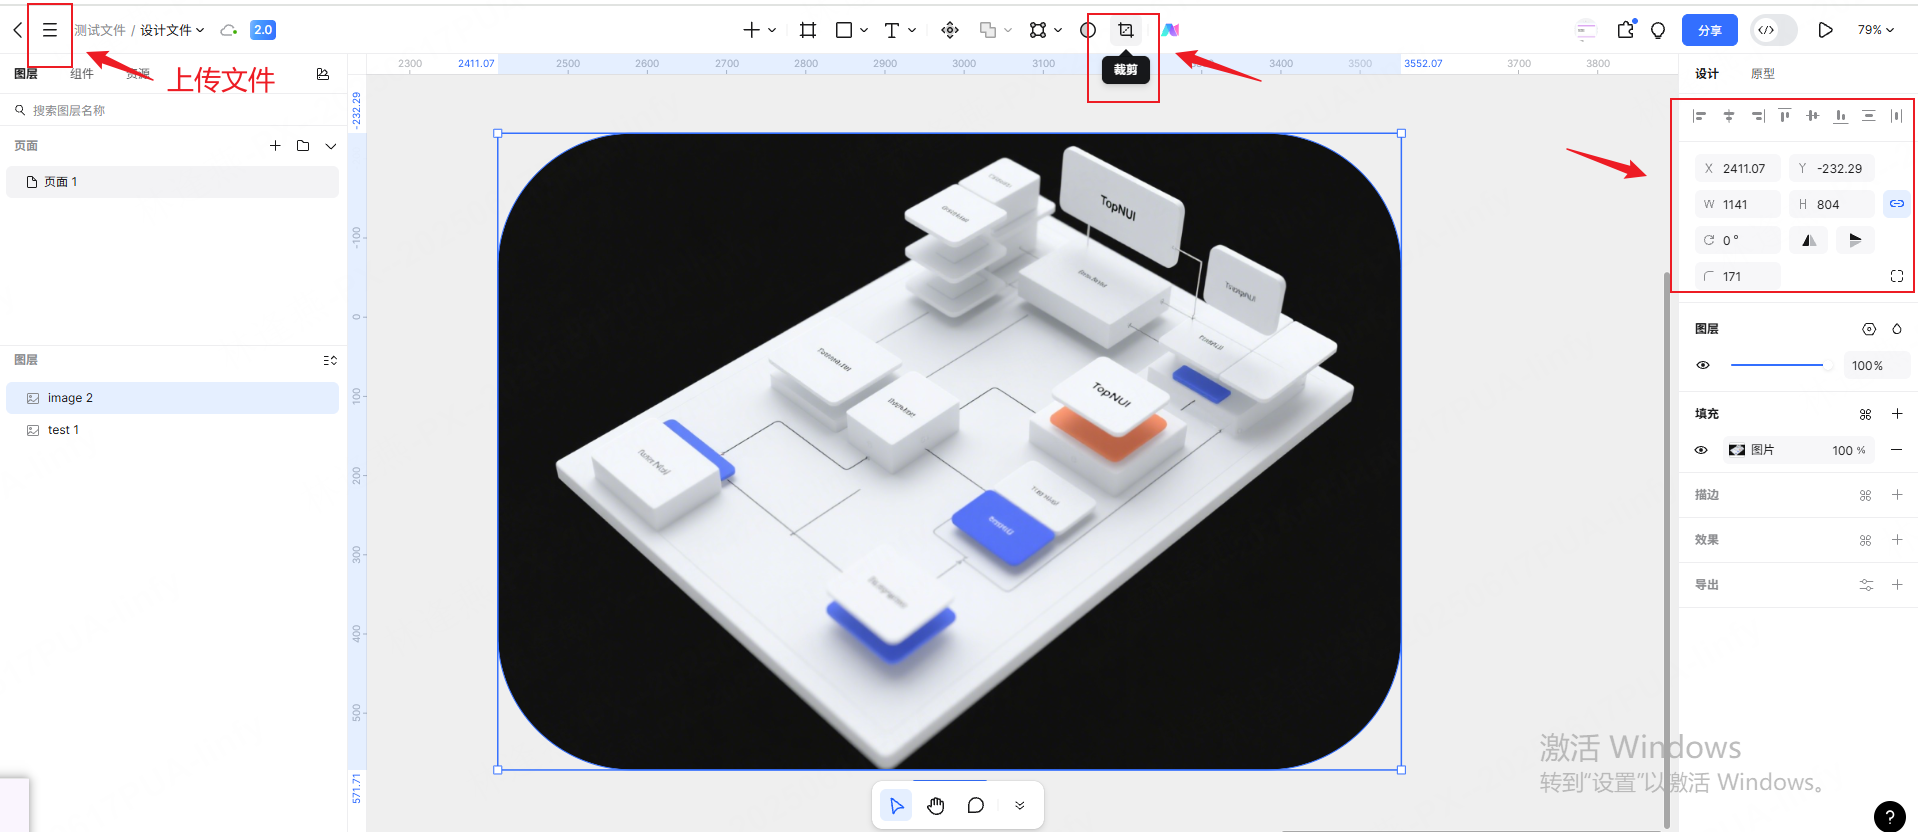
Task: Click align bottom icon
Action: [1840, 116]
